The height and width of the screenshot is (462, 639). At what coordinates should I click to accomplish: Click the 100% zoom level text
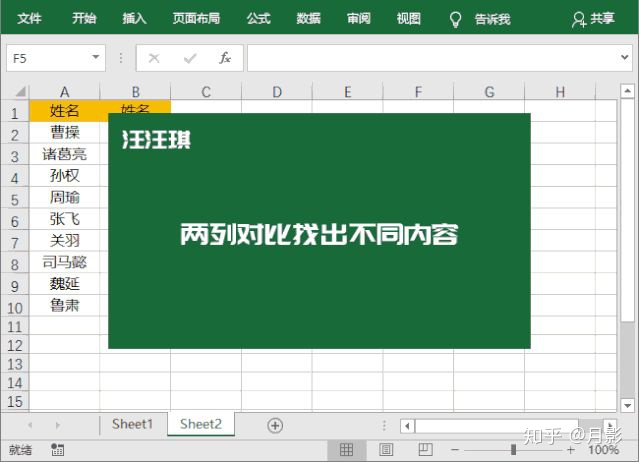[x=603, y=450]
